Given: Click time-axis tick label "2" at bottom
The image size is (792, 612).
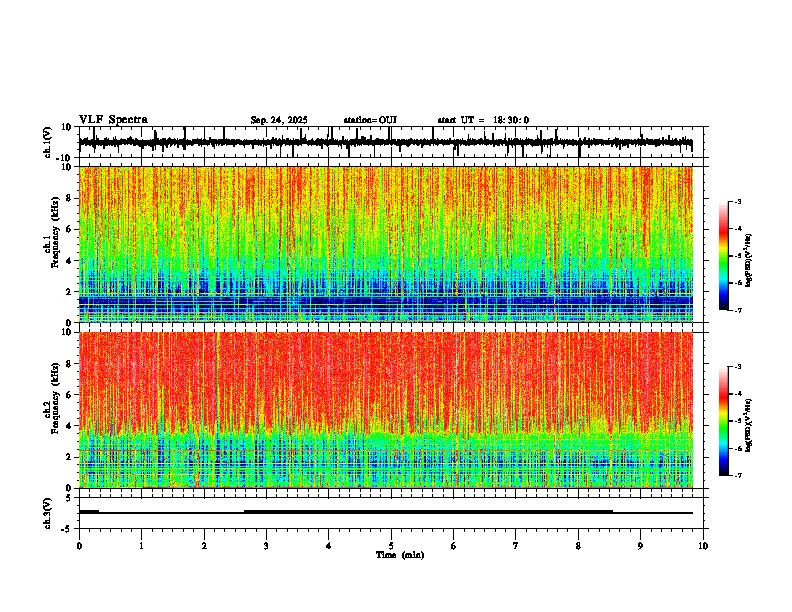Looking at the screenshot, I should pos(204,546).
